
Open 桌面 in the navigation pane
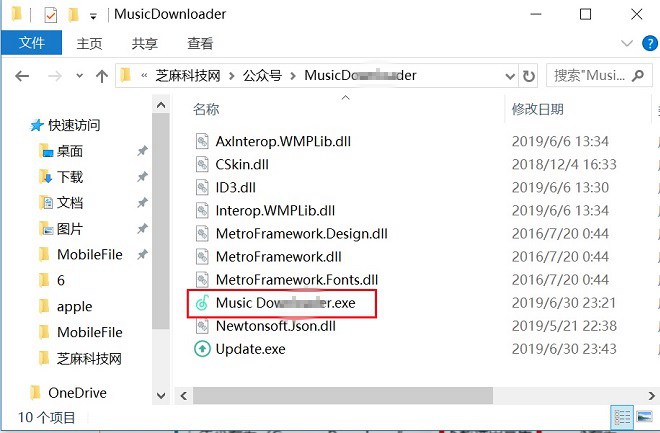(69, 151)
